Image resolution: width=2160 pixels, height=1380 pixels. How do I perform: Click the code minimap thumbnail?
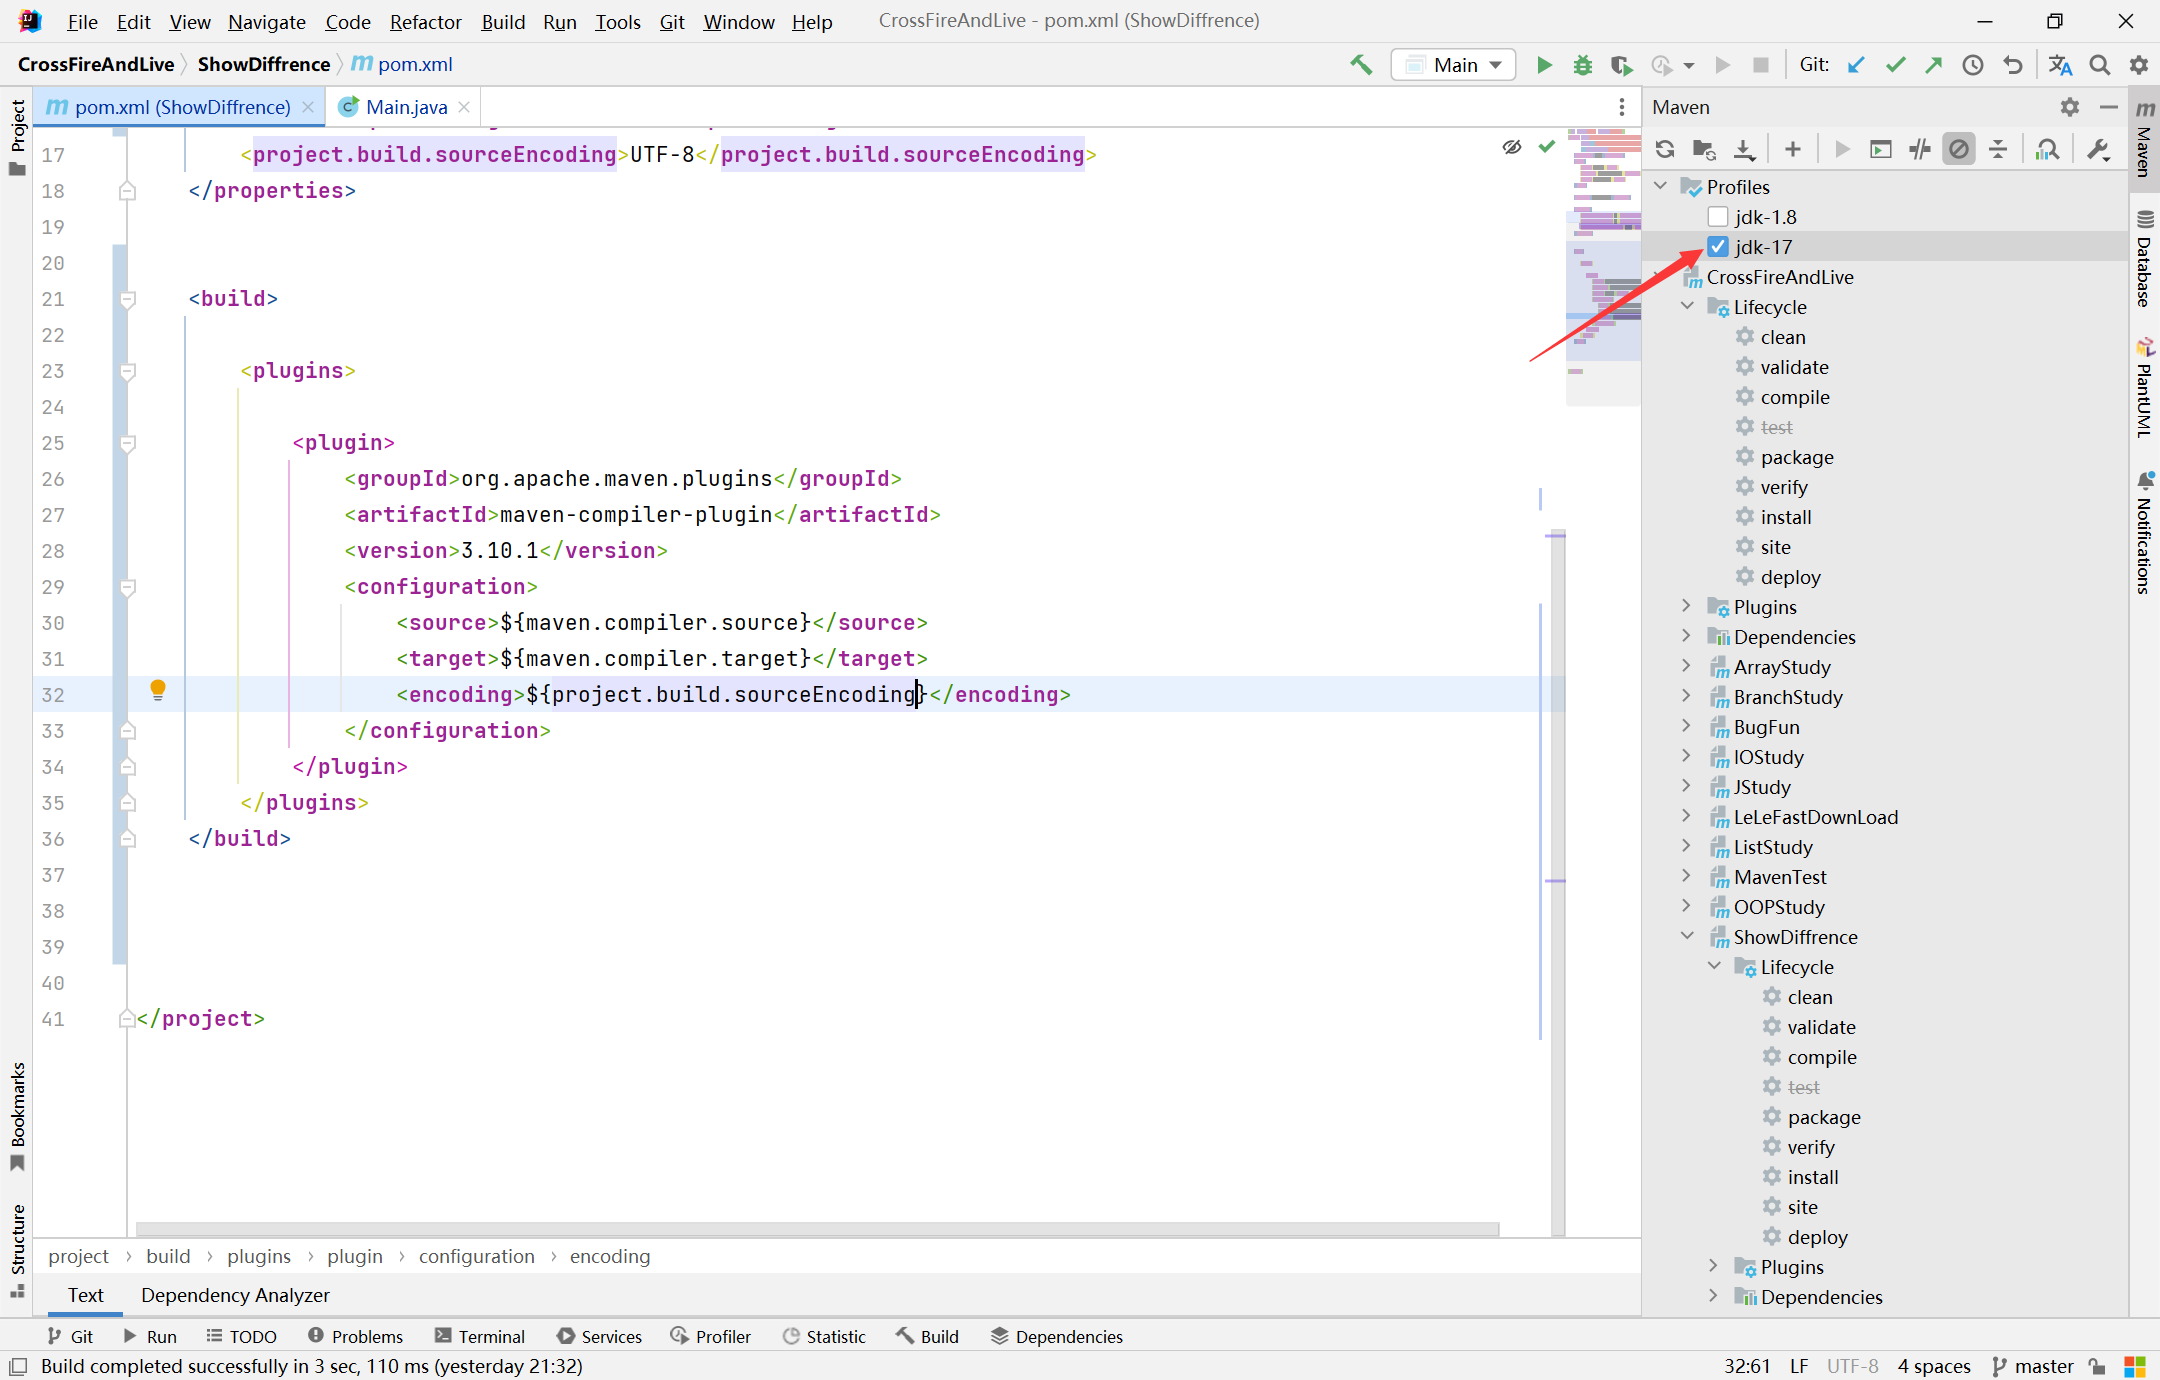coord(1603,265)
